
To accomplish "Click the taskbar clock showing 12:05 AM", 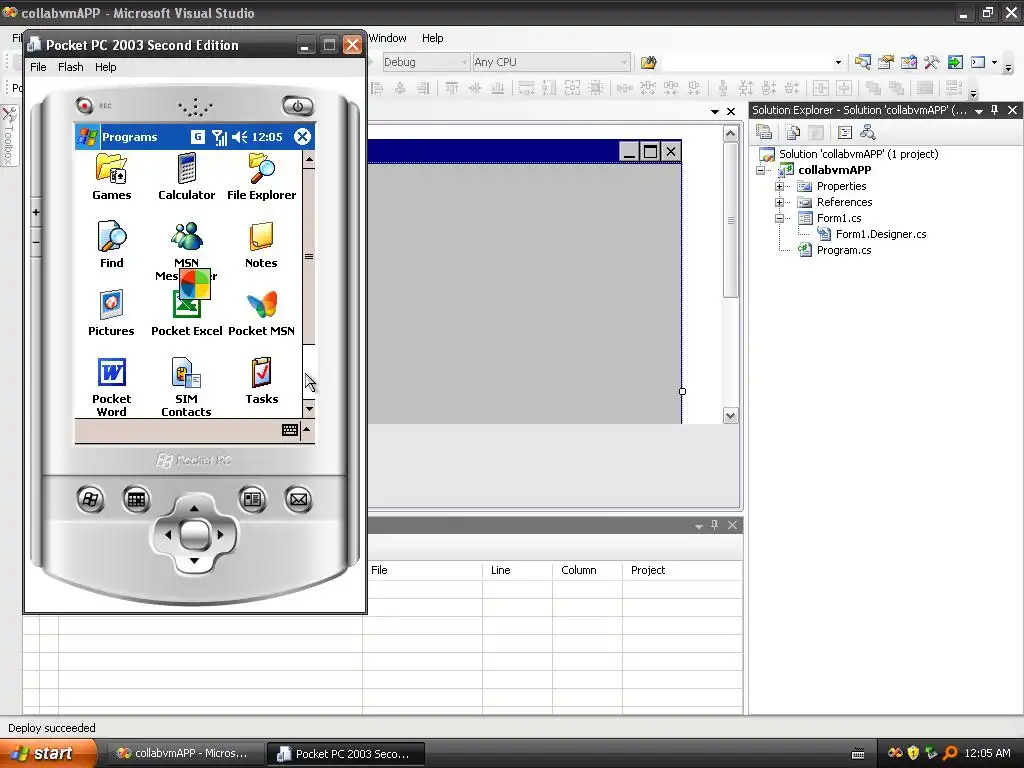I will 987,753.
